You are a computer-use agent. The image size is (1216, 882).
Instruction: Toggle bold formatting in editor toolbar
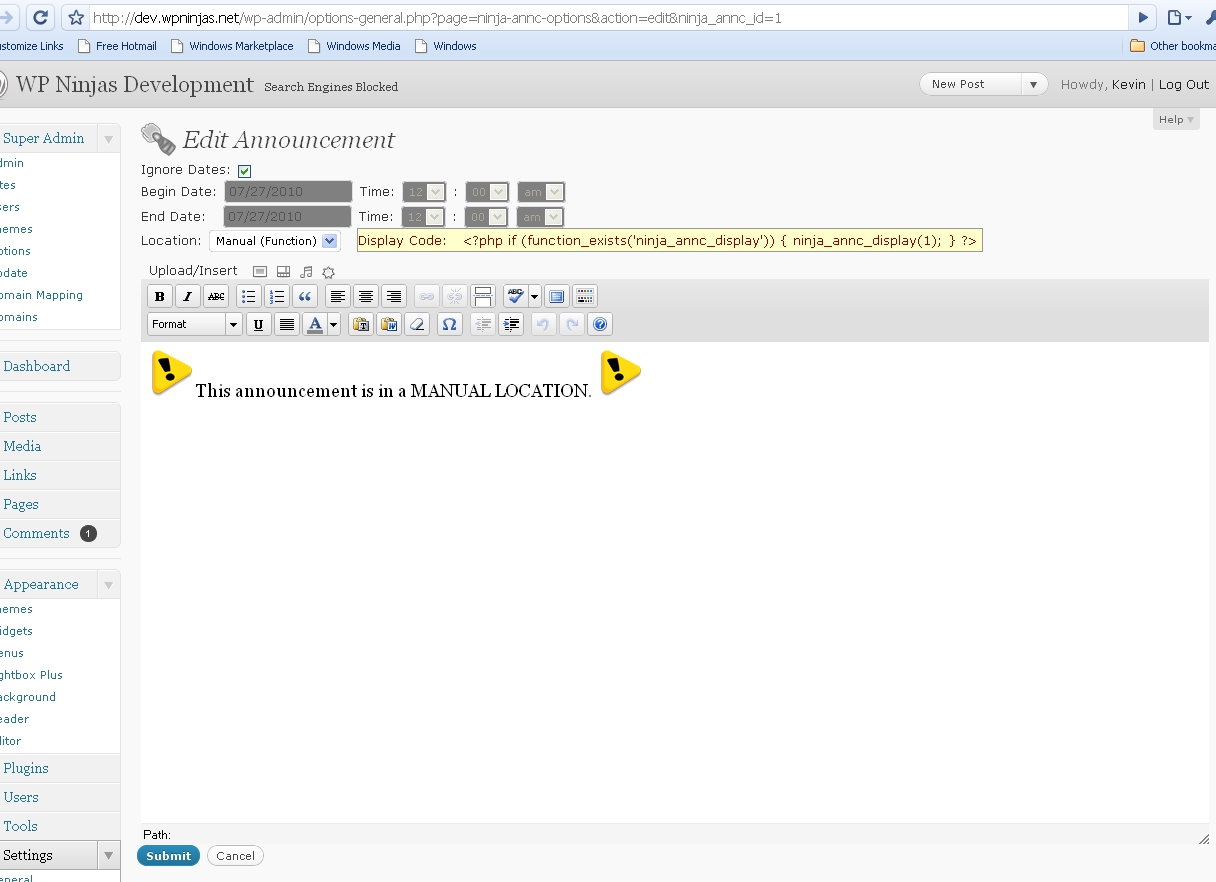(159, 296)
